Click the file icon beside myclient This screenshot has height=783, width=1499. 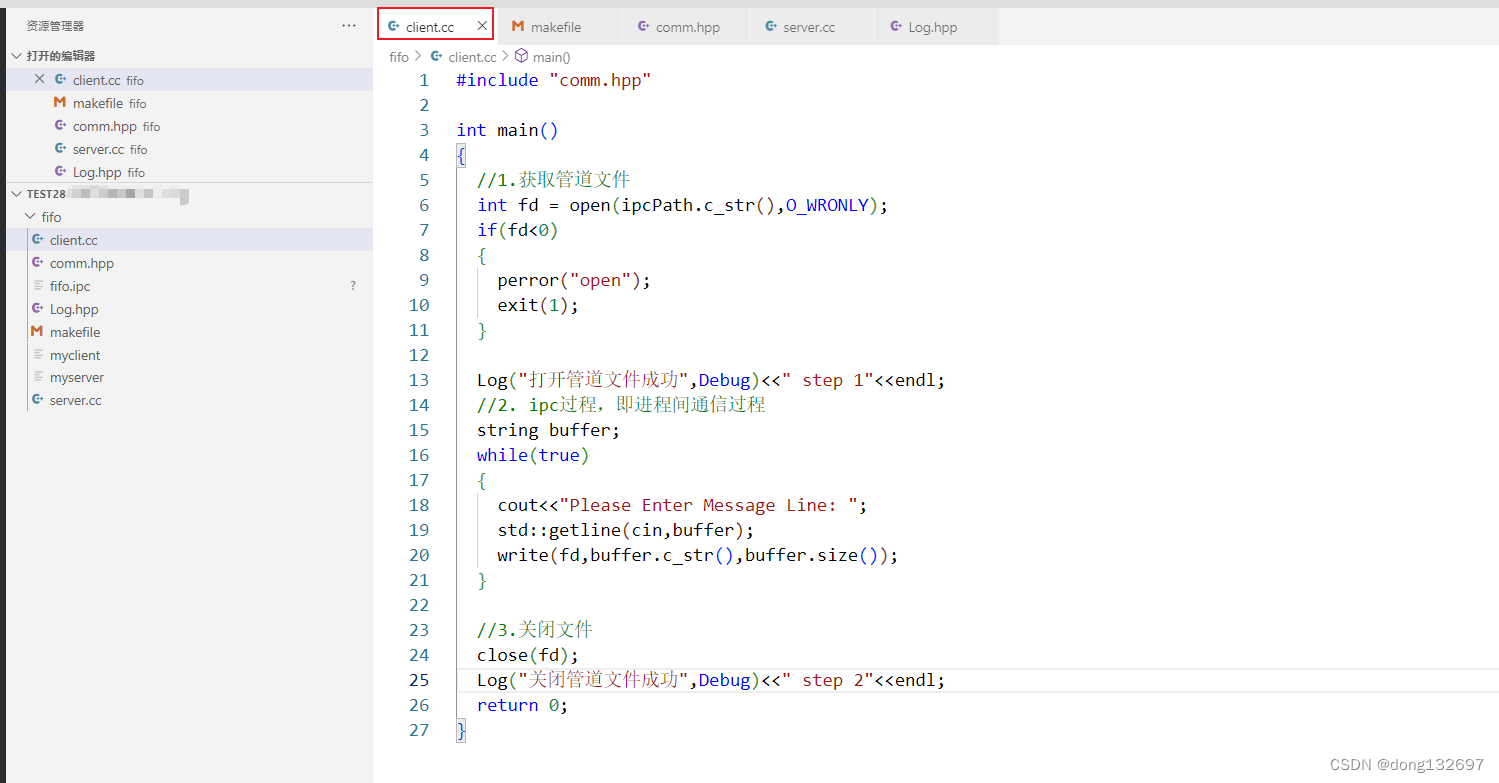tap(39, 355)
